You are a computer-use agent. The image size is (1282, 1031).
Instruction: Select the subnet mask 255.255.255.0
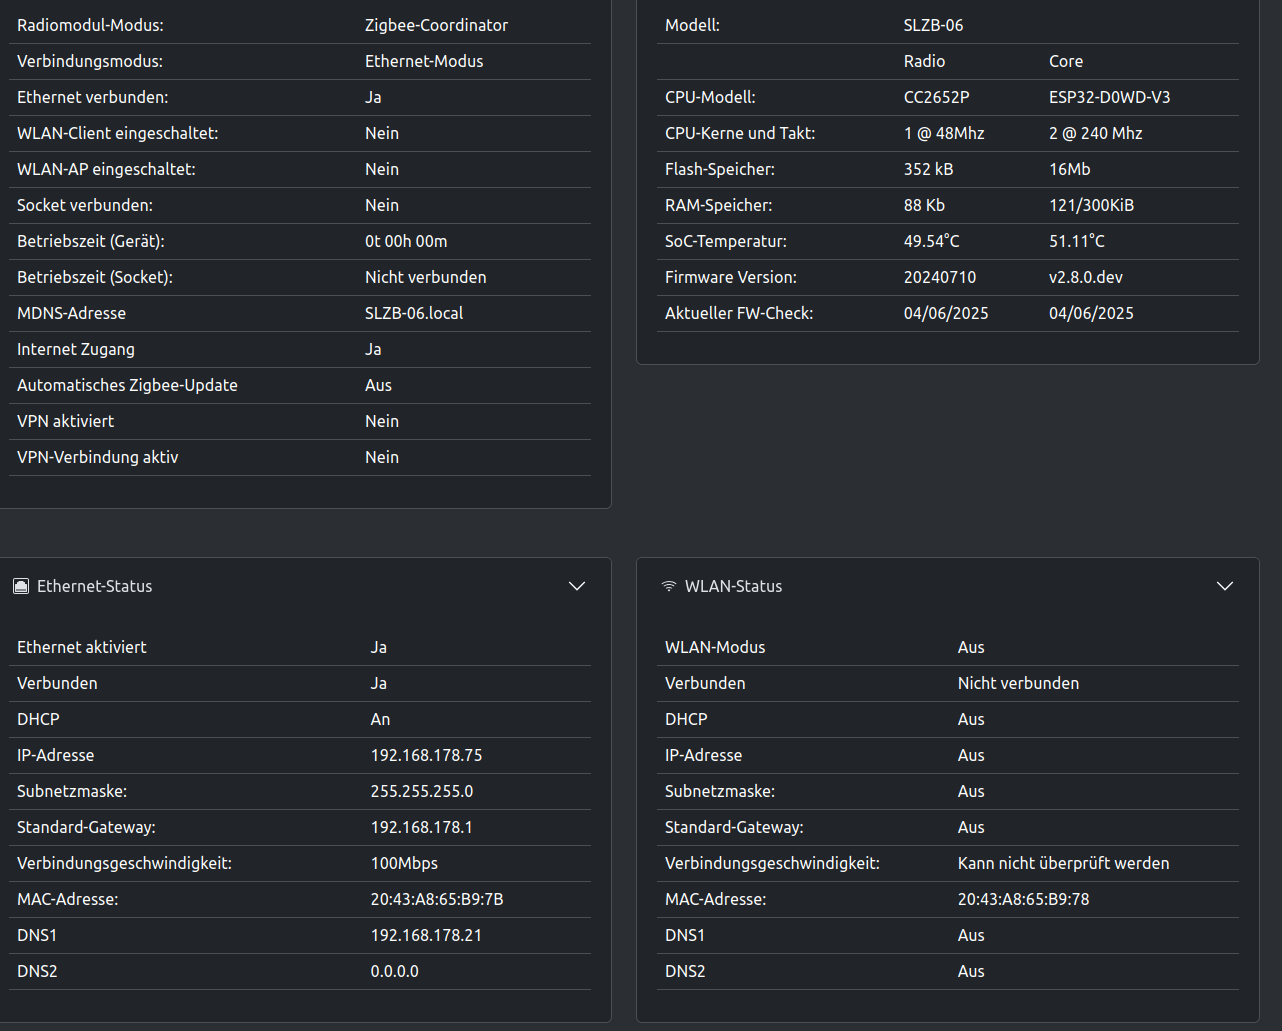click(422, 791)
